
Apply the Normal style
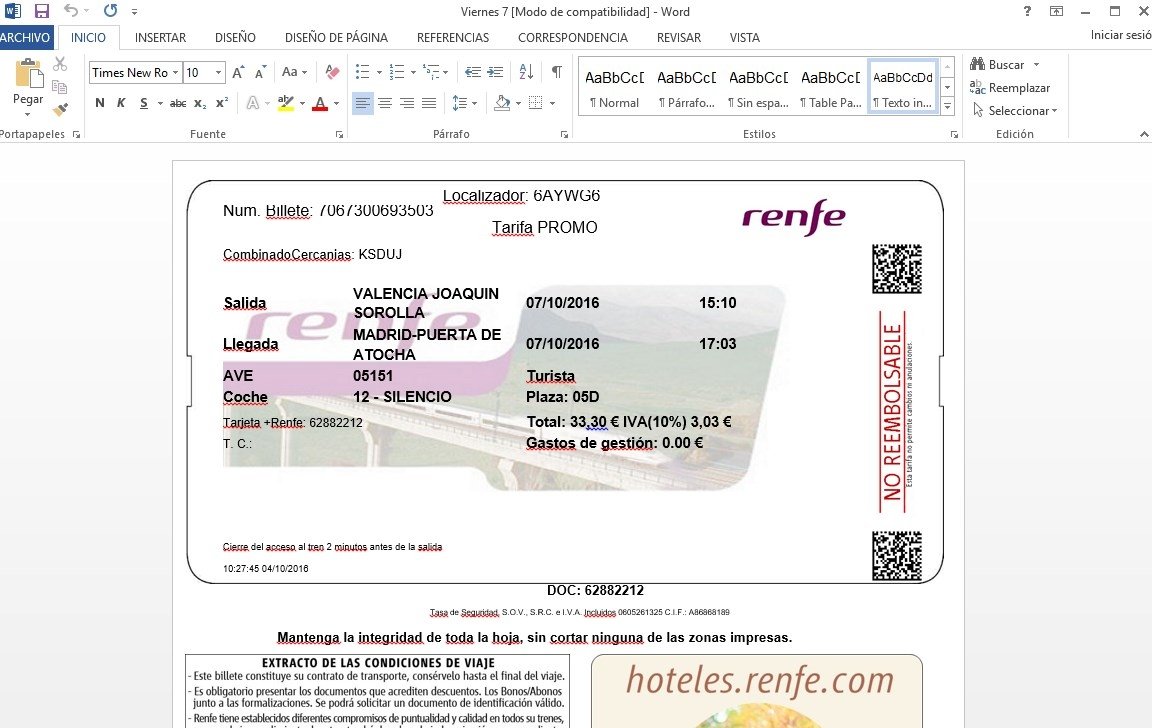614,88
